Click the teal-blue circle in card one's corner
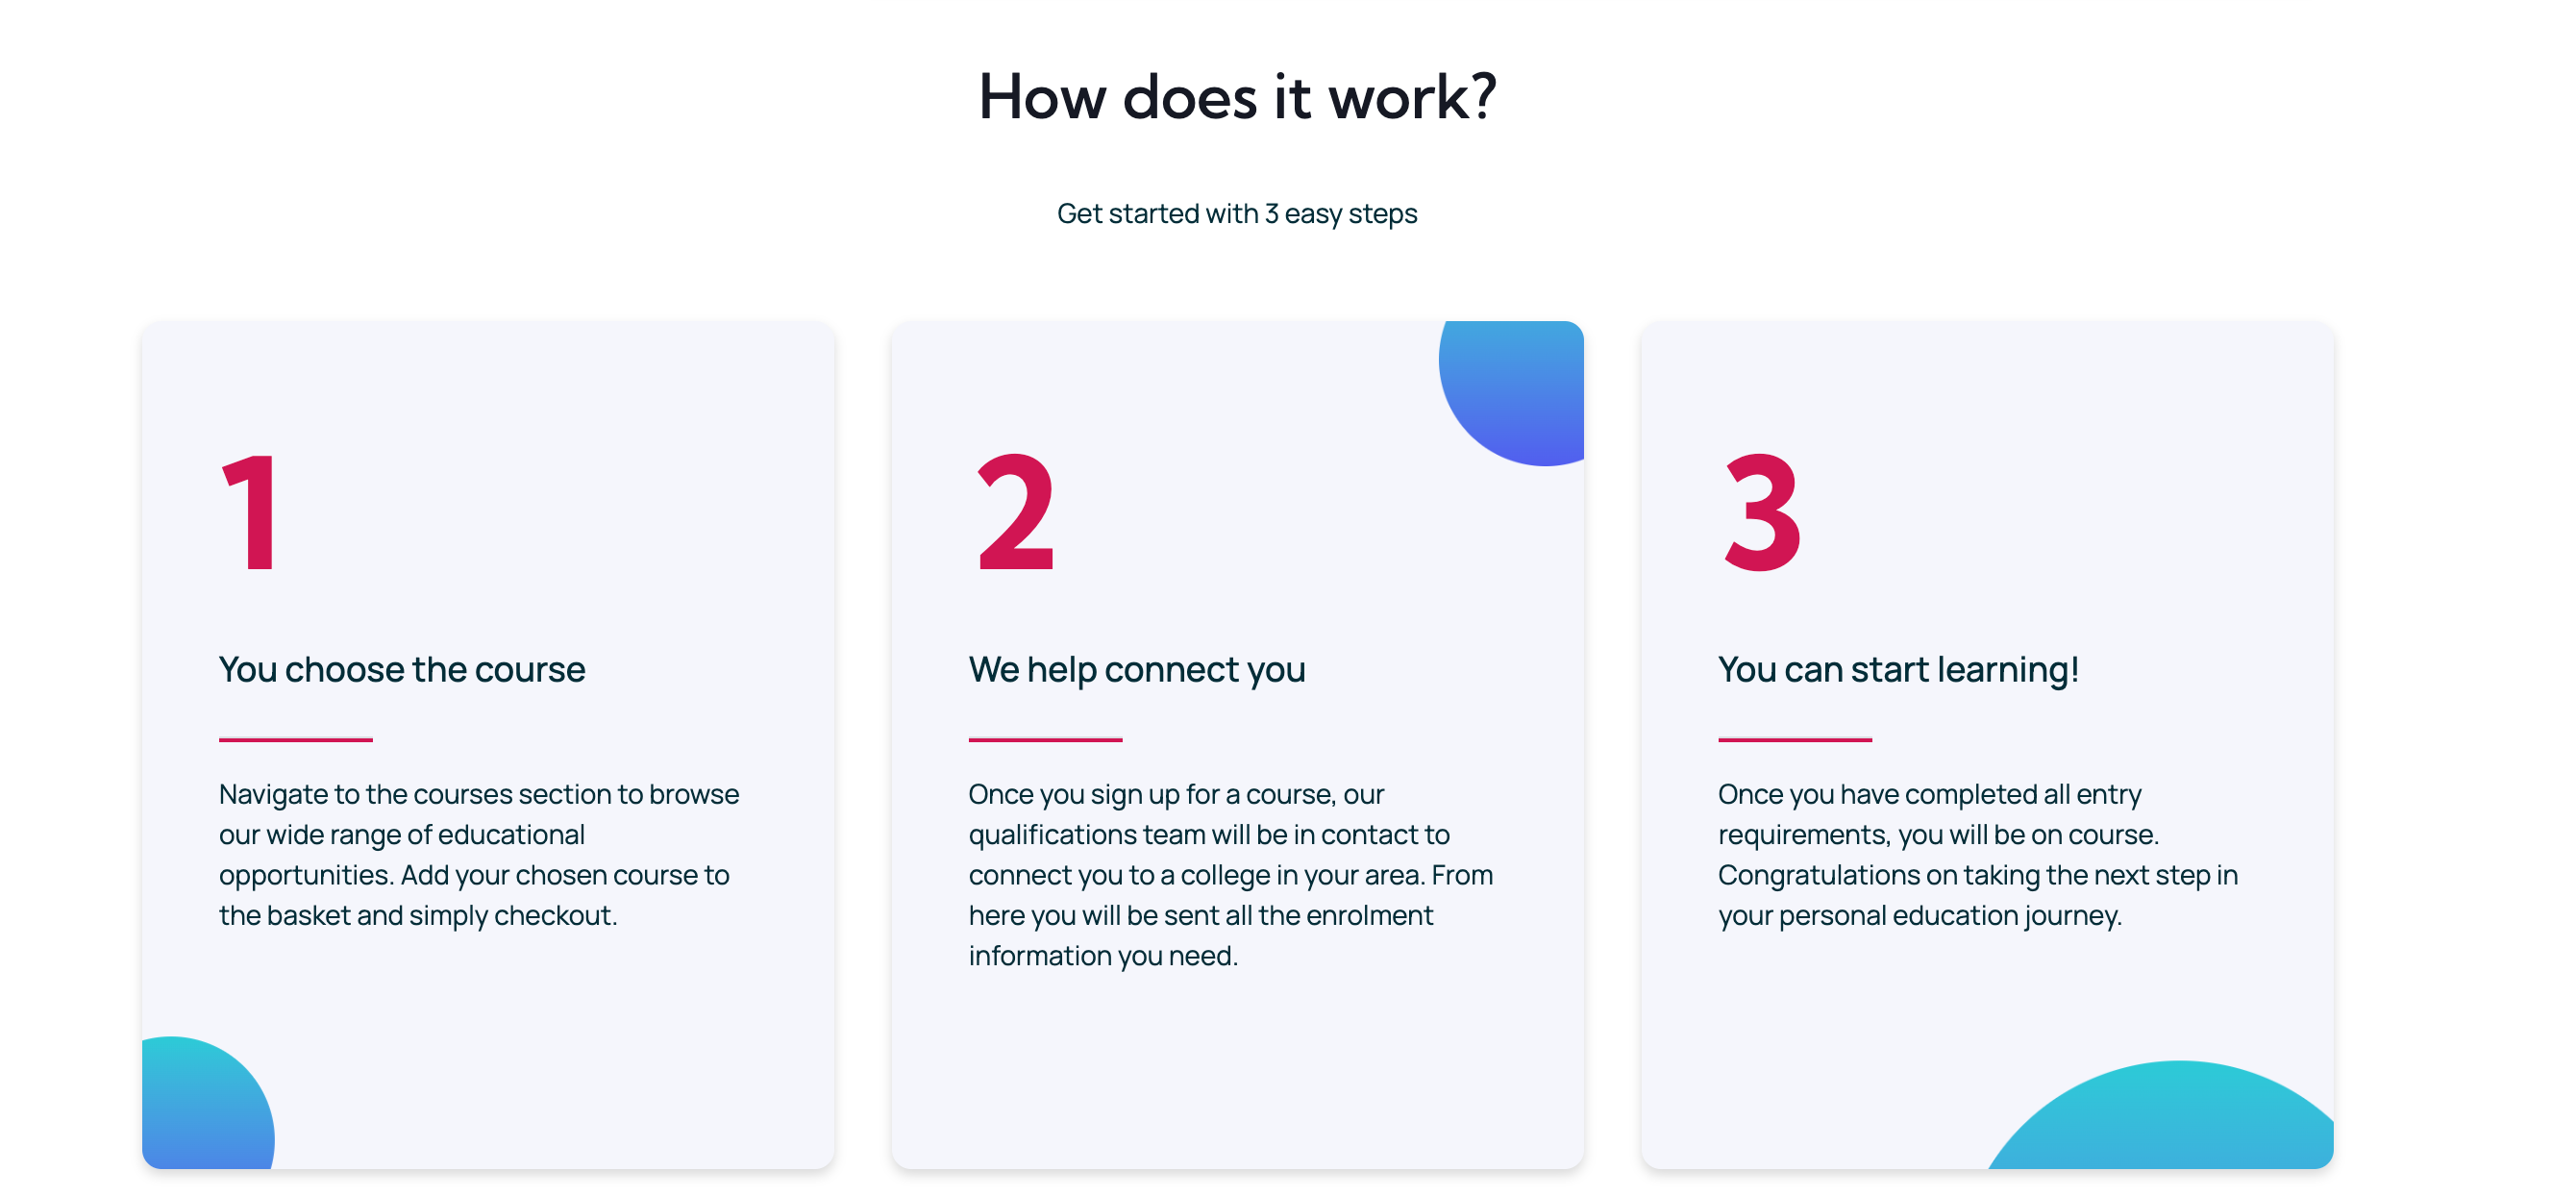Image resolution: width=2576 pixels, height=1196 pixels. (x=208, y=1103)
